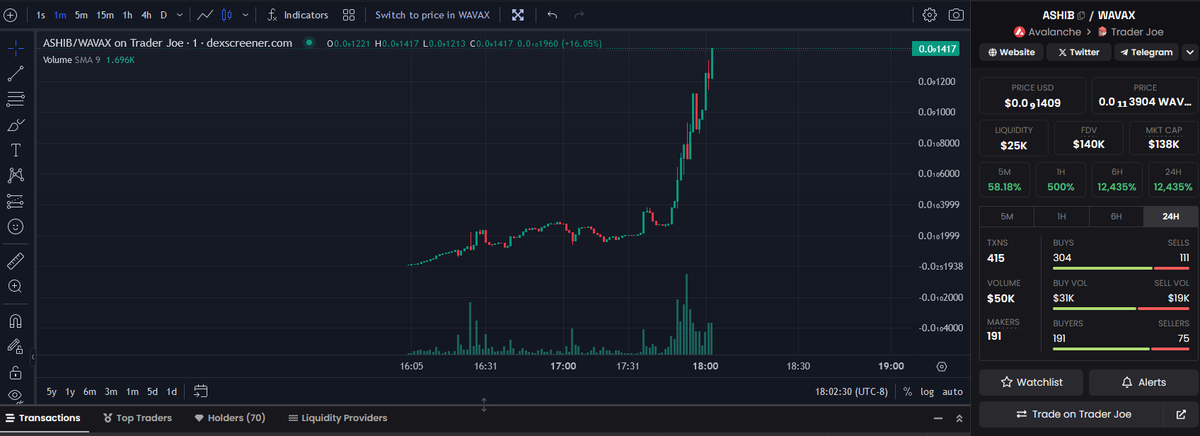Expand the bottom panel with double chevron
This screenshot has width=1200, height=436.
coord(959,418)
